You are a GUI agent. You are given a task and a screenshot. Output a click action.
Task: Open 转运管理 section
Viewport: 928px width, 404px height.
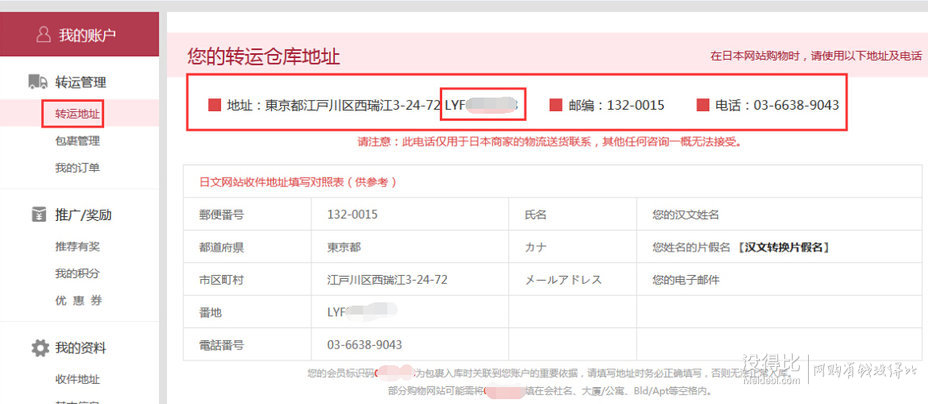80,82
